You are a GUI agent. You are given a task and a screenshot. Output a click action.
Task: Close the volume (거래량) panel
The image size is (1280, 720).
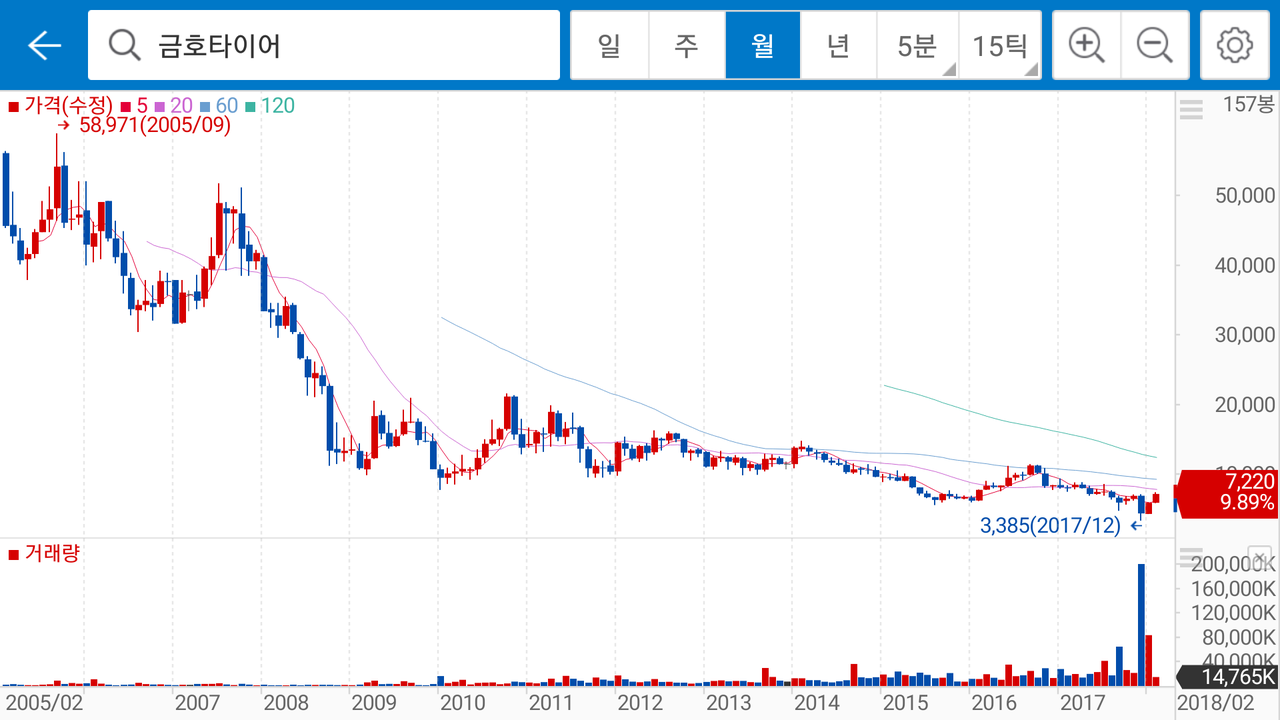point(1259,557)
